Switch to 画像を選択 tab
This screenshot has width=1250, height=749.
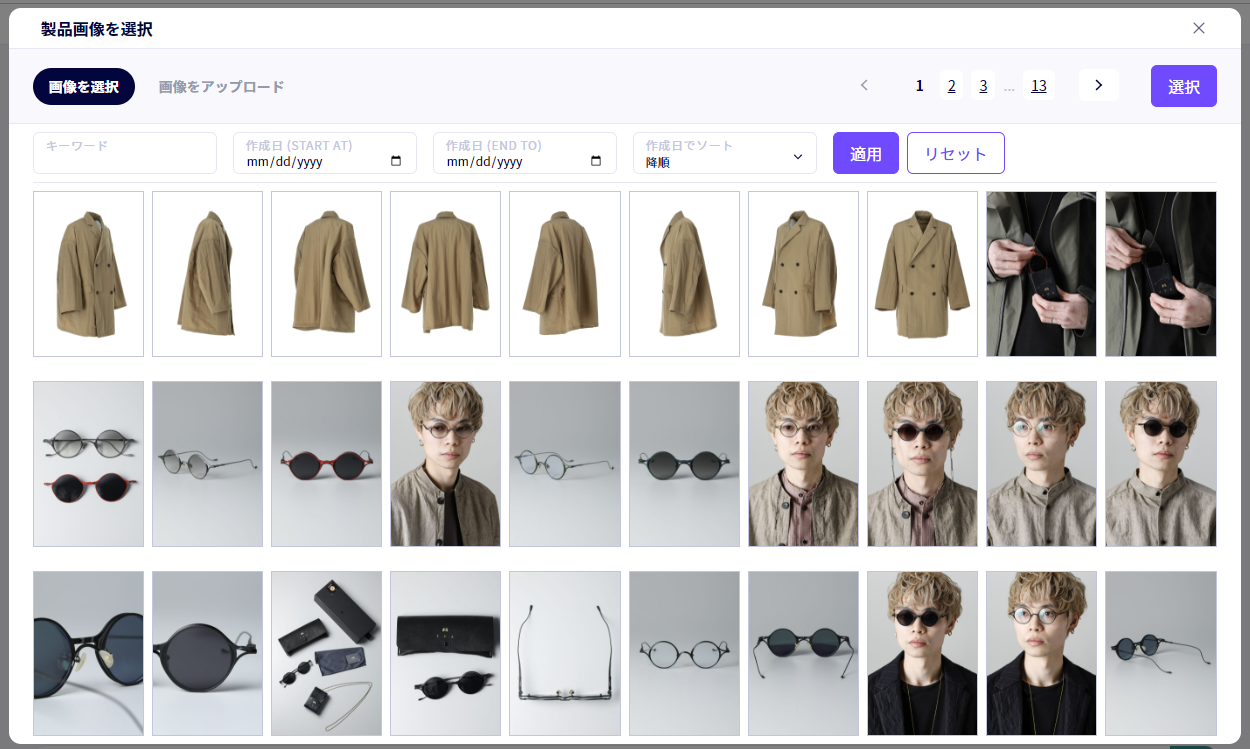(84, 86)
